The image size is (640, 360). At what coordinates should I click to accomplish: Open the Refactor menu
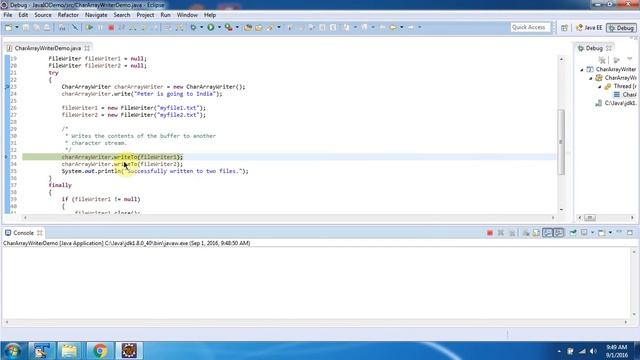(68, 15)
